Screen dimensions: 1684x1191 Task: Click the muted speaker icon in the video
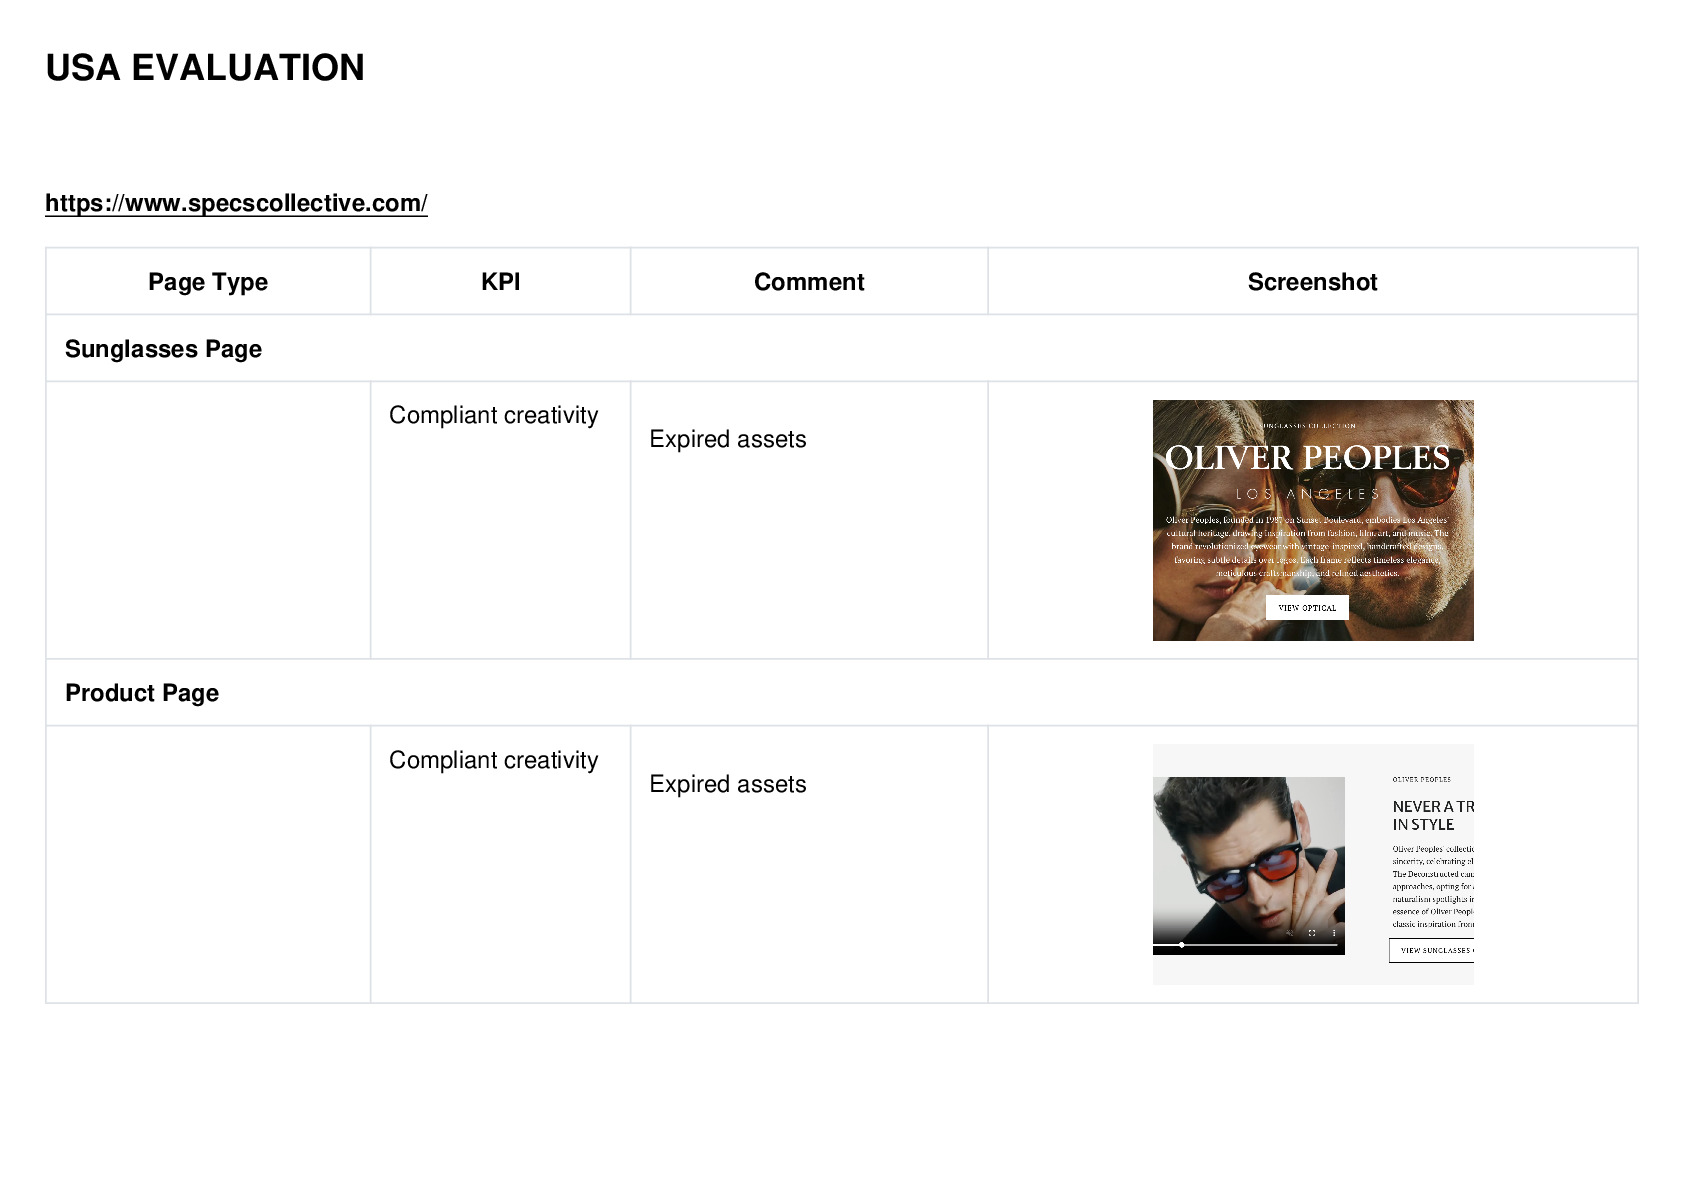[x=1290, y=932]
